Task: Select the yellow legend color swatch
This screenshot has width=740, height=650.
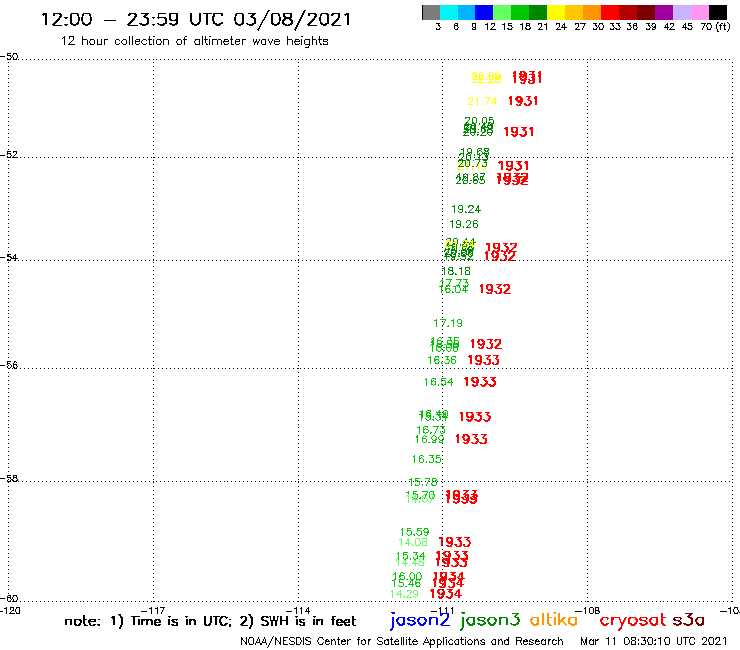Action: click(x=556, y=12)
